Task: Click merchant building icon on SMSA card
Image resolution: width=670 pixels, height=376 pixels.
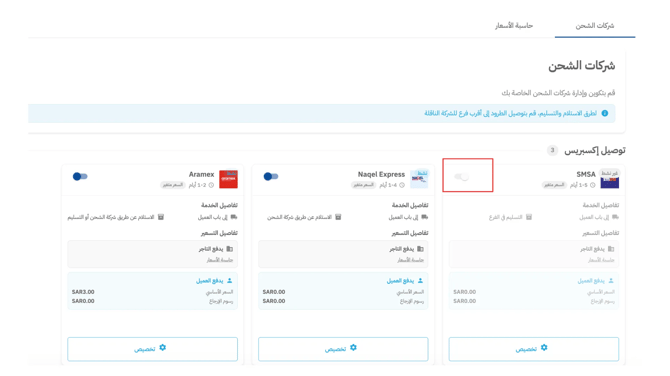Action: [611, 249]
